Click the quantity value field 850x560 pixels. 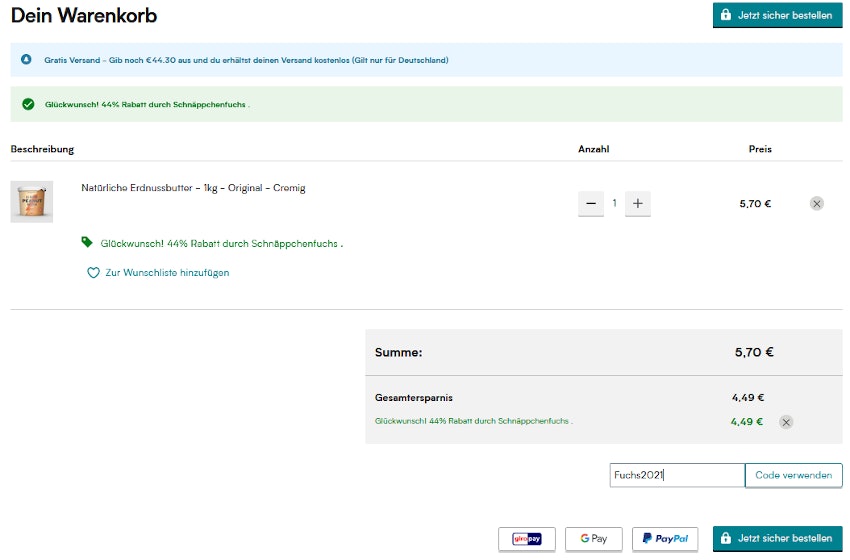615,204
